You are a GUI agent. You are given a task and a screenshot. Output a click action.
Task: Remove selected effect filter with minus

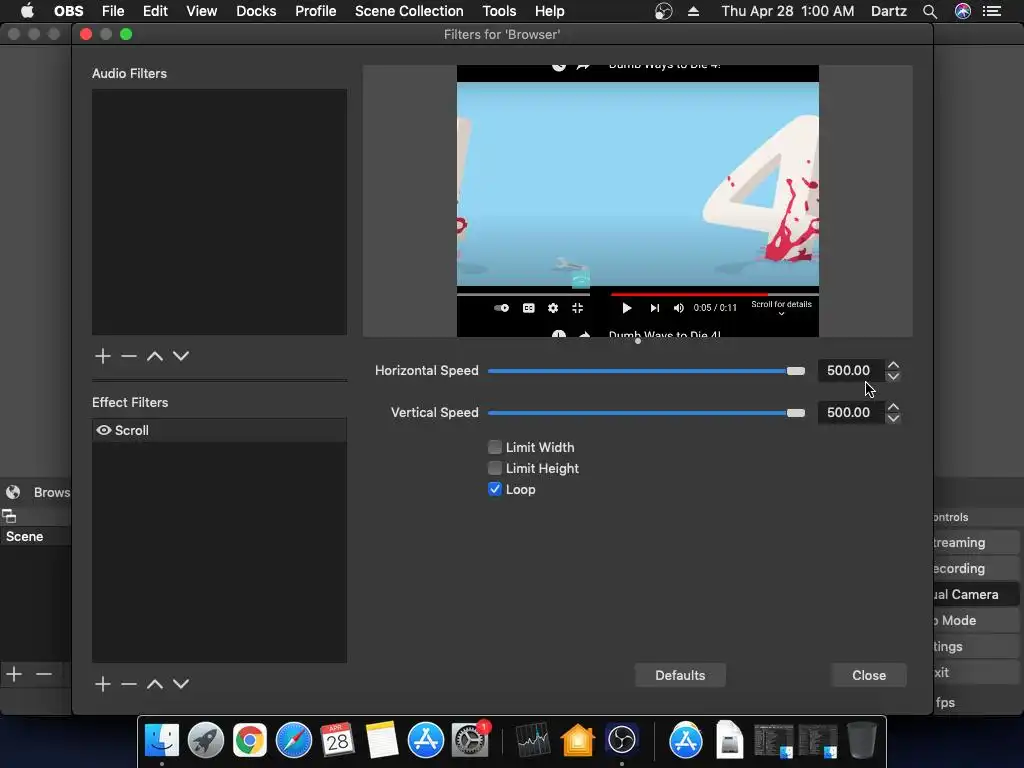coord(129,684)
